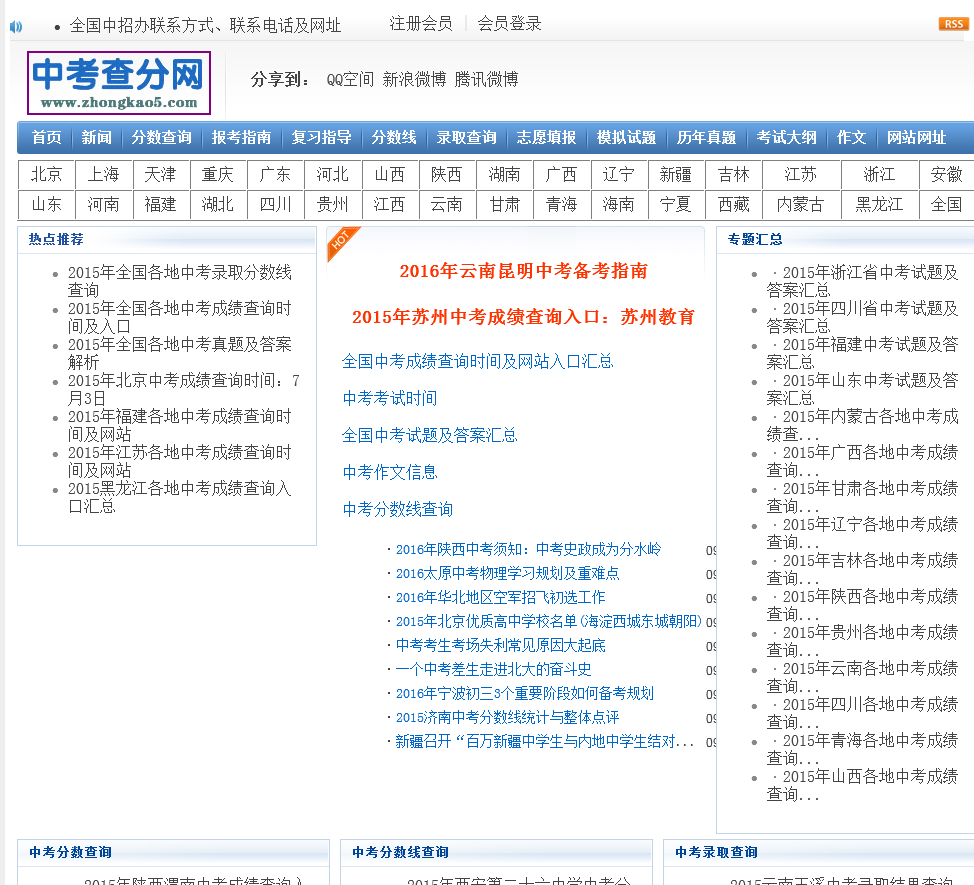The image size is (974, 885).
Task: Select 分数线 navigation item
Action: pos(394,137)
